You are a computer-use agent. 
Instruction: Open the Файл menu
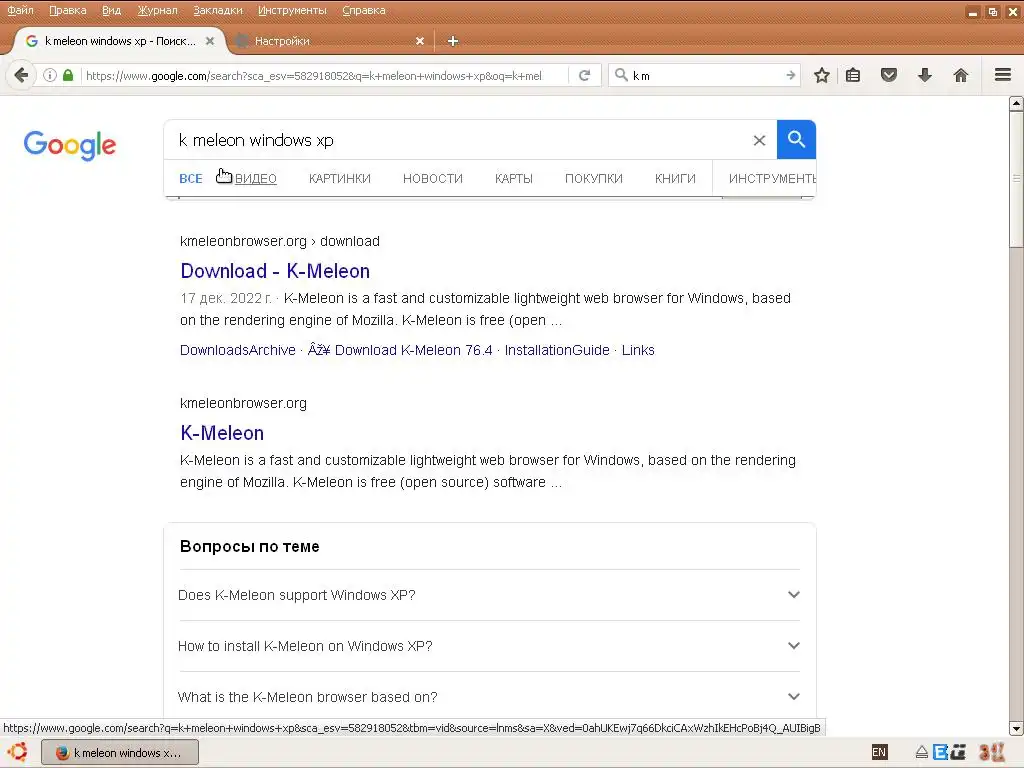[20, 10]
